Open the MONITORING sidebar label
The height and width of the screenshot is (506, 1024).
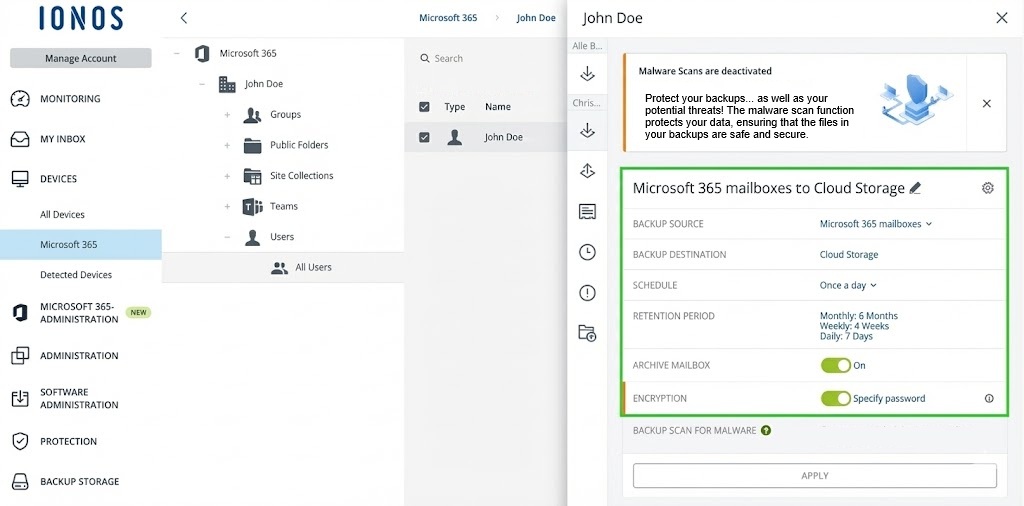point(71,99)
